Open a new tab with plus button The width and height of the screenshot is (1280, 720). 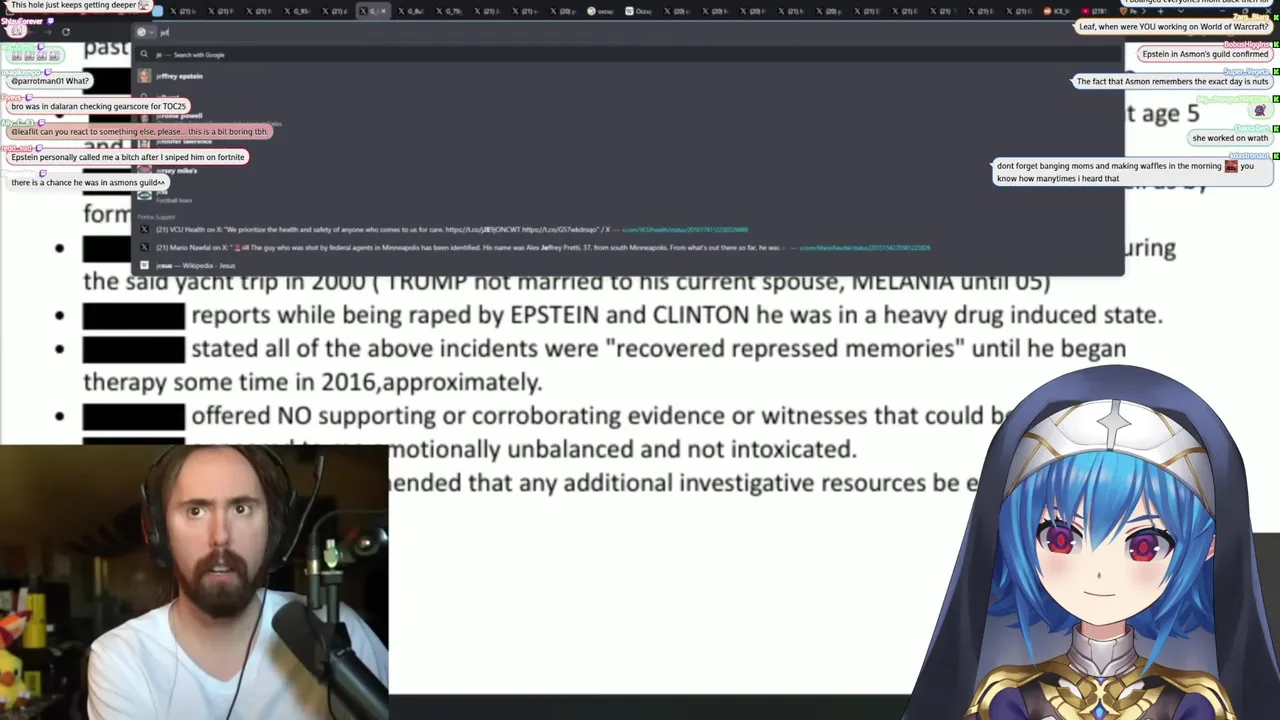point(1161,11)
